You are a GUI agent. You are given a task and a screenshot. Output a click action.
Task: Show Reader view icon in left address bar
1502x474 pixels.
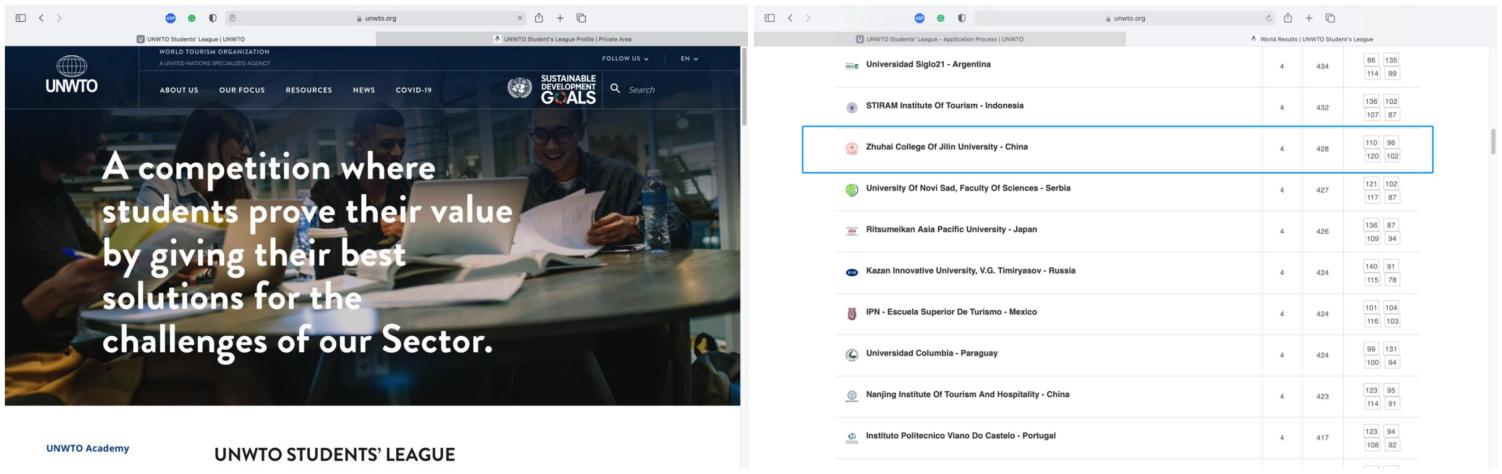232,18
